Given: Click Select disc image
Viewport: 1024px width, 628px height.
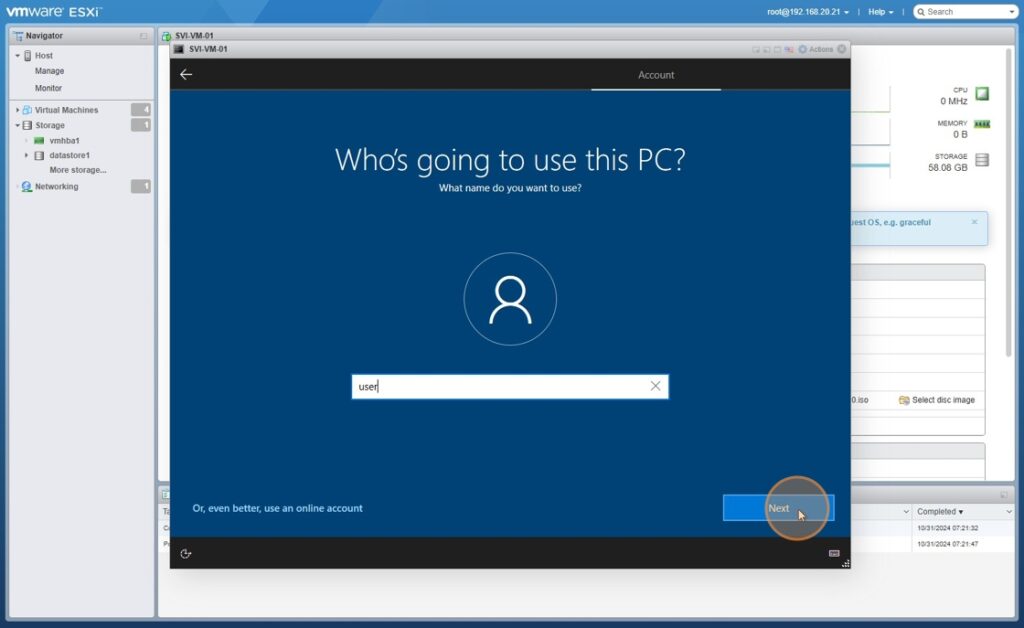Looking at the screenshot, I should [x=943, y=400].
